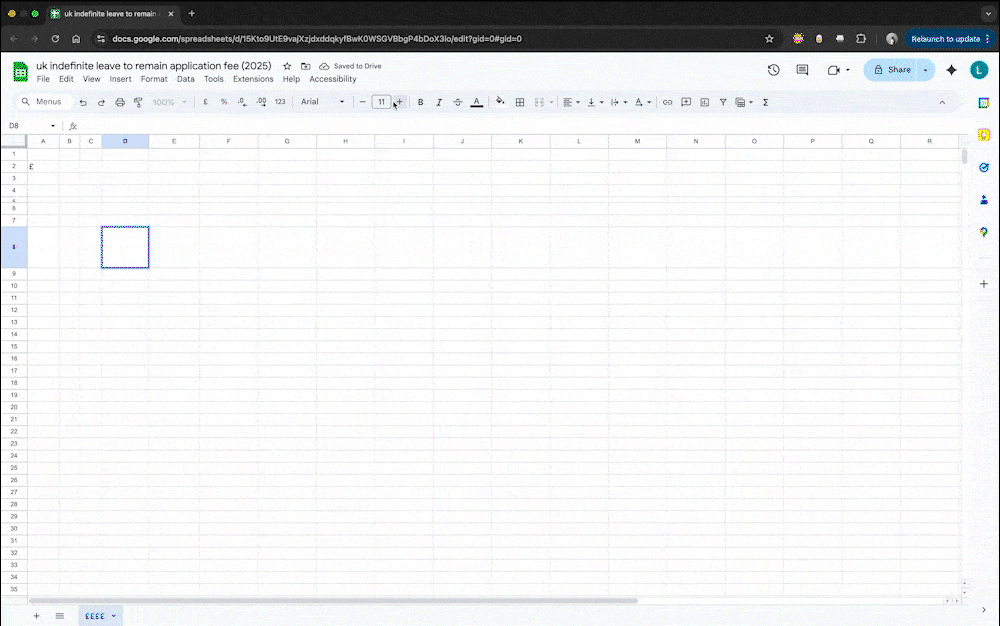Open the all sheets list icon
Screen dimensions: 1000x626
click(59, 616)
